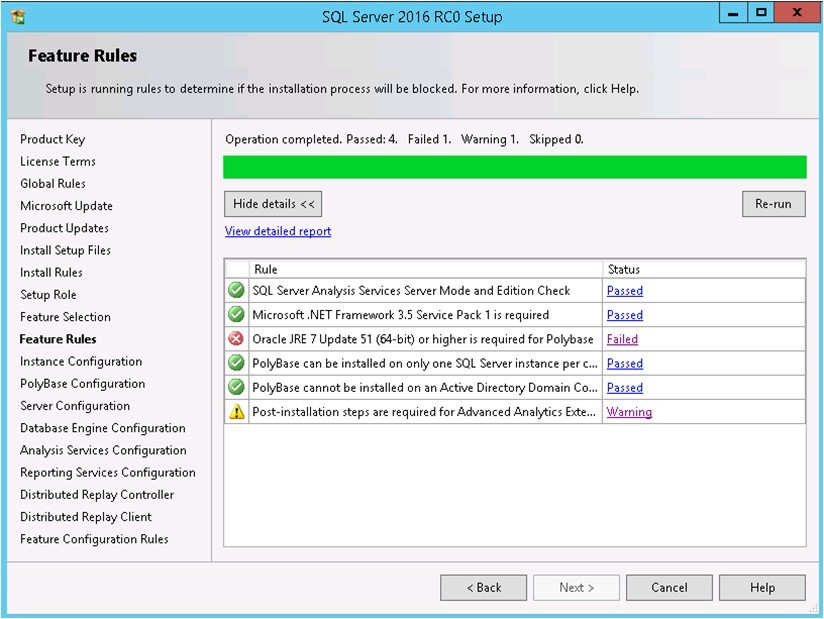This screenshot has width=824, height=619.
Task: Select Feature Selection step in sidebar
Action: pyautogui.click(x=66, y=317)
